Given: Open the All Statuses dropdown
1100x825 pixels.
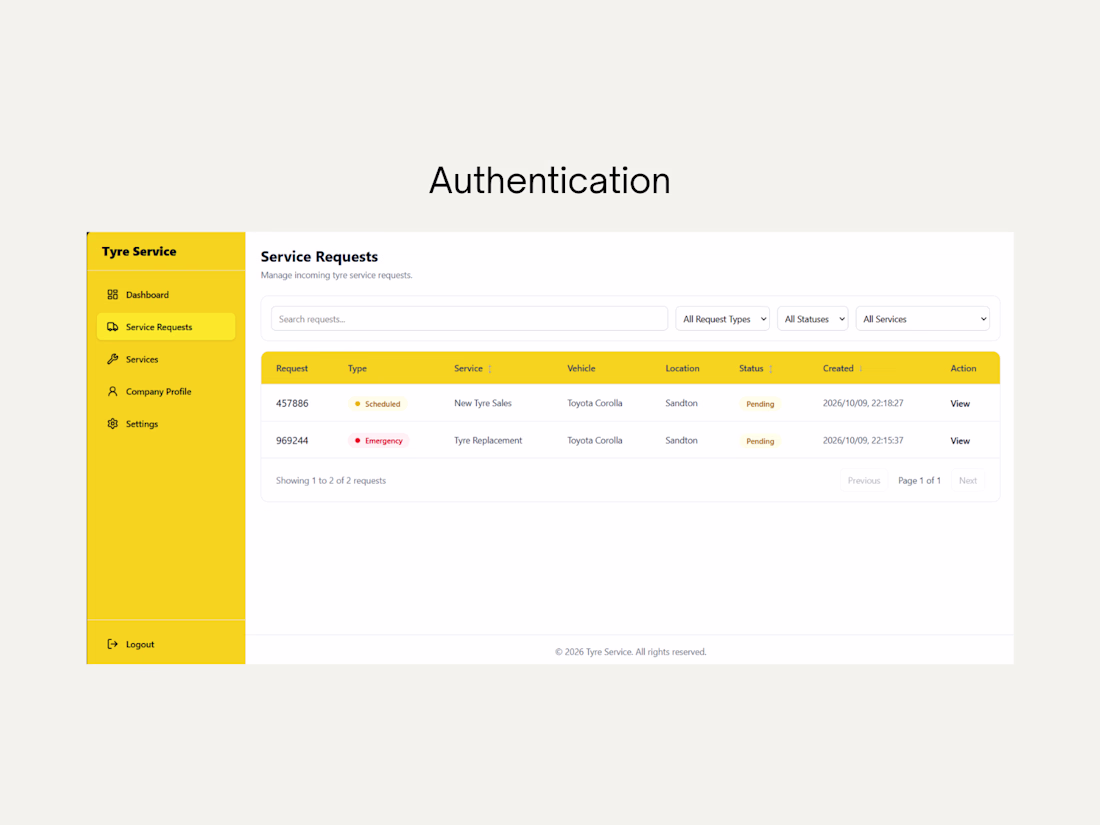Looking at the screenshot, I should click(x=812, y=319).
